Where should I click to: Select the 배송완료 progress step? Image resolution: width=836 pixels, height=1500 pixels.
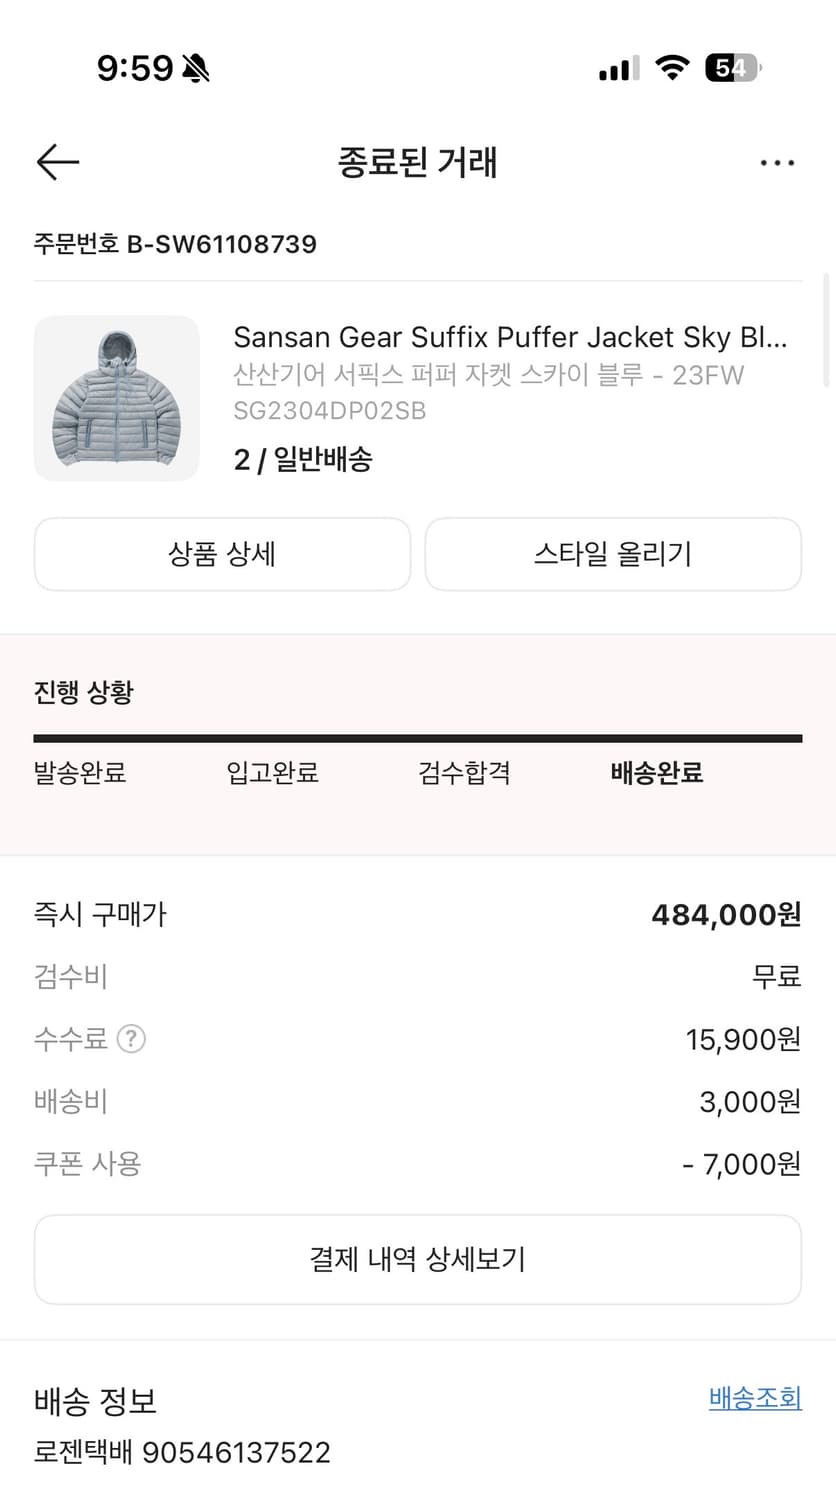click(657, 773)
